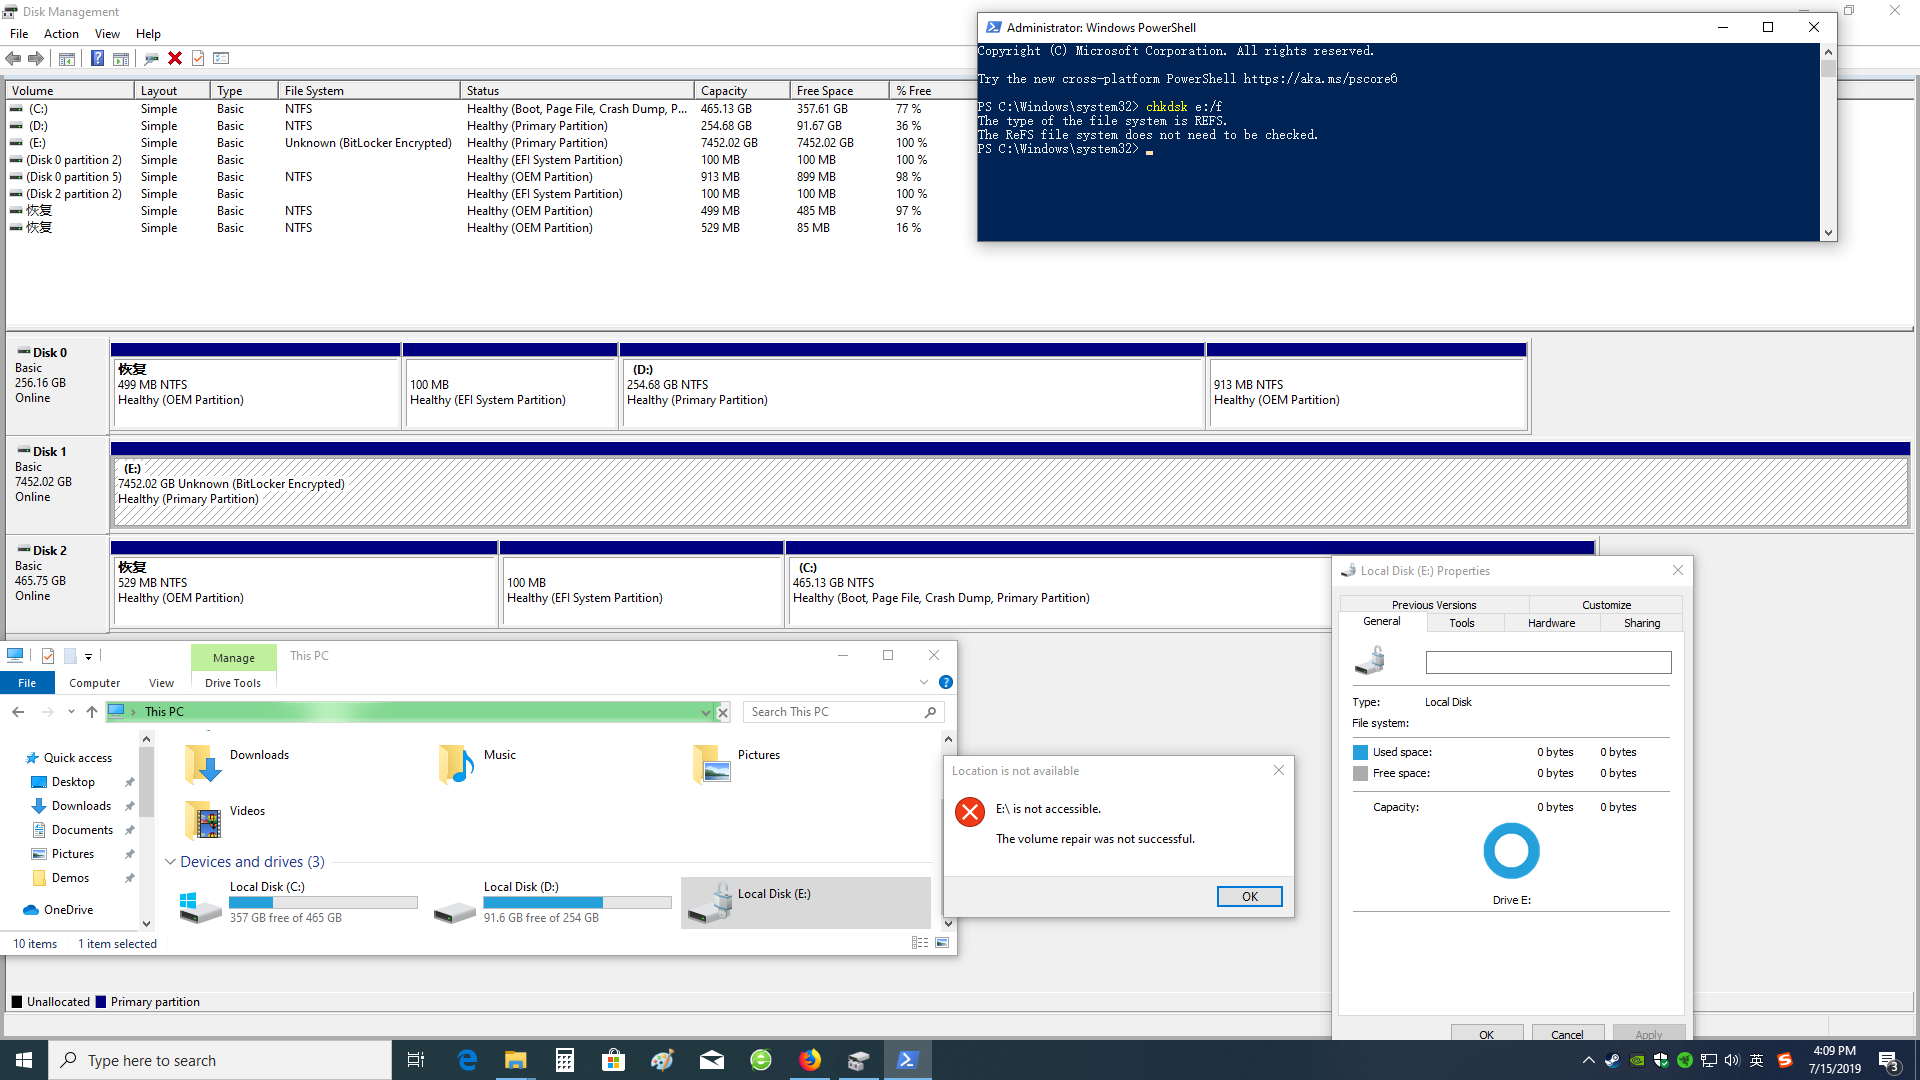The width and height of the screenshot is (1920, 1080).
Task: Click the Up arrow in Explorer navigation
Action: [x=92, y=712]
